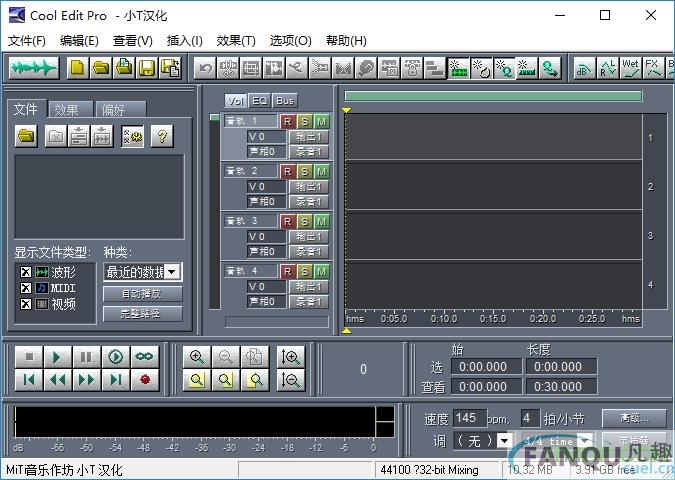Viewport: 675px width, 480px height.
Task: Click track 1 volume V 0 field
Action: 266,137
